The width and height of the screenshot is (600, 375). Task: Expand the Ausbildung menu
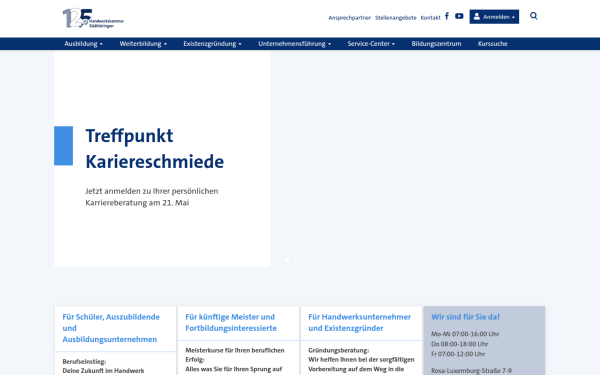tap(83, 44)
